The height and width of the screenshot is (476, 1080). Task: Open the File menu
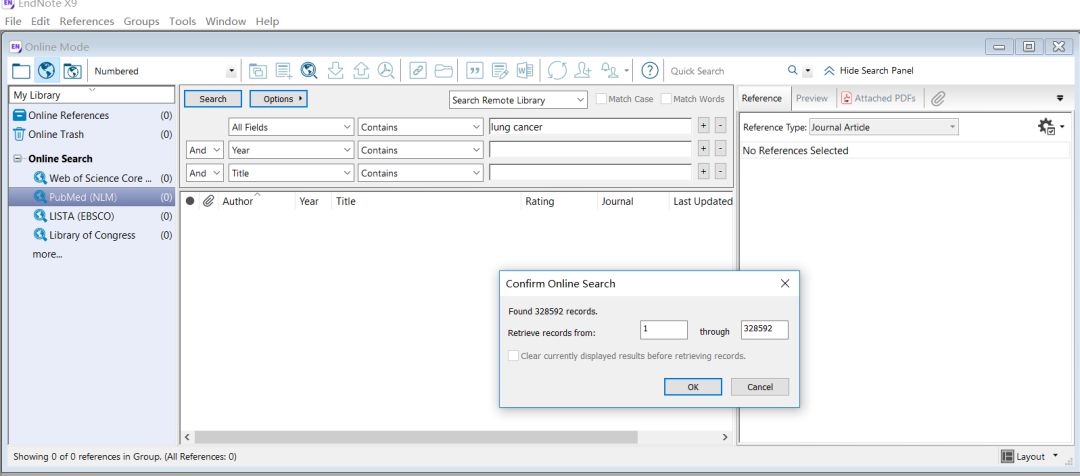(x=13, y=21)
